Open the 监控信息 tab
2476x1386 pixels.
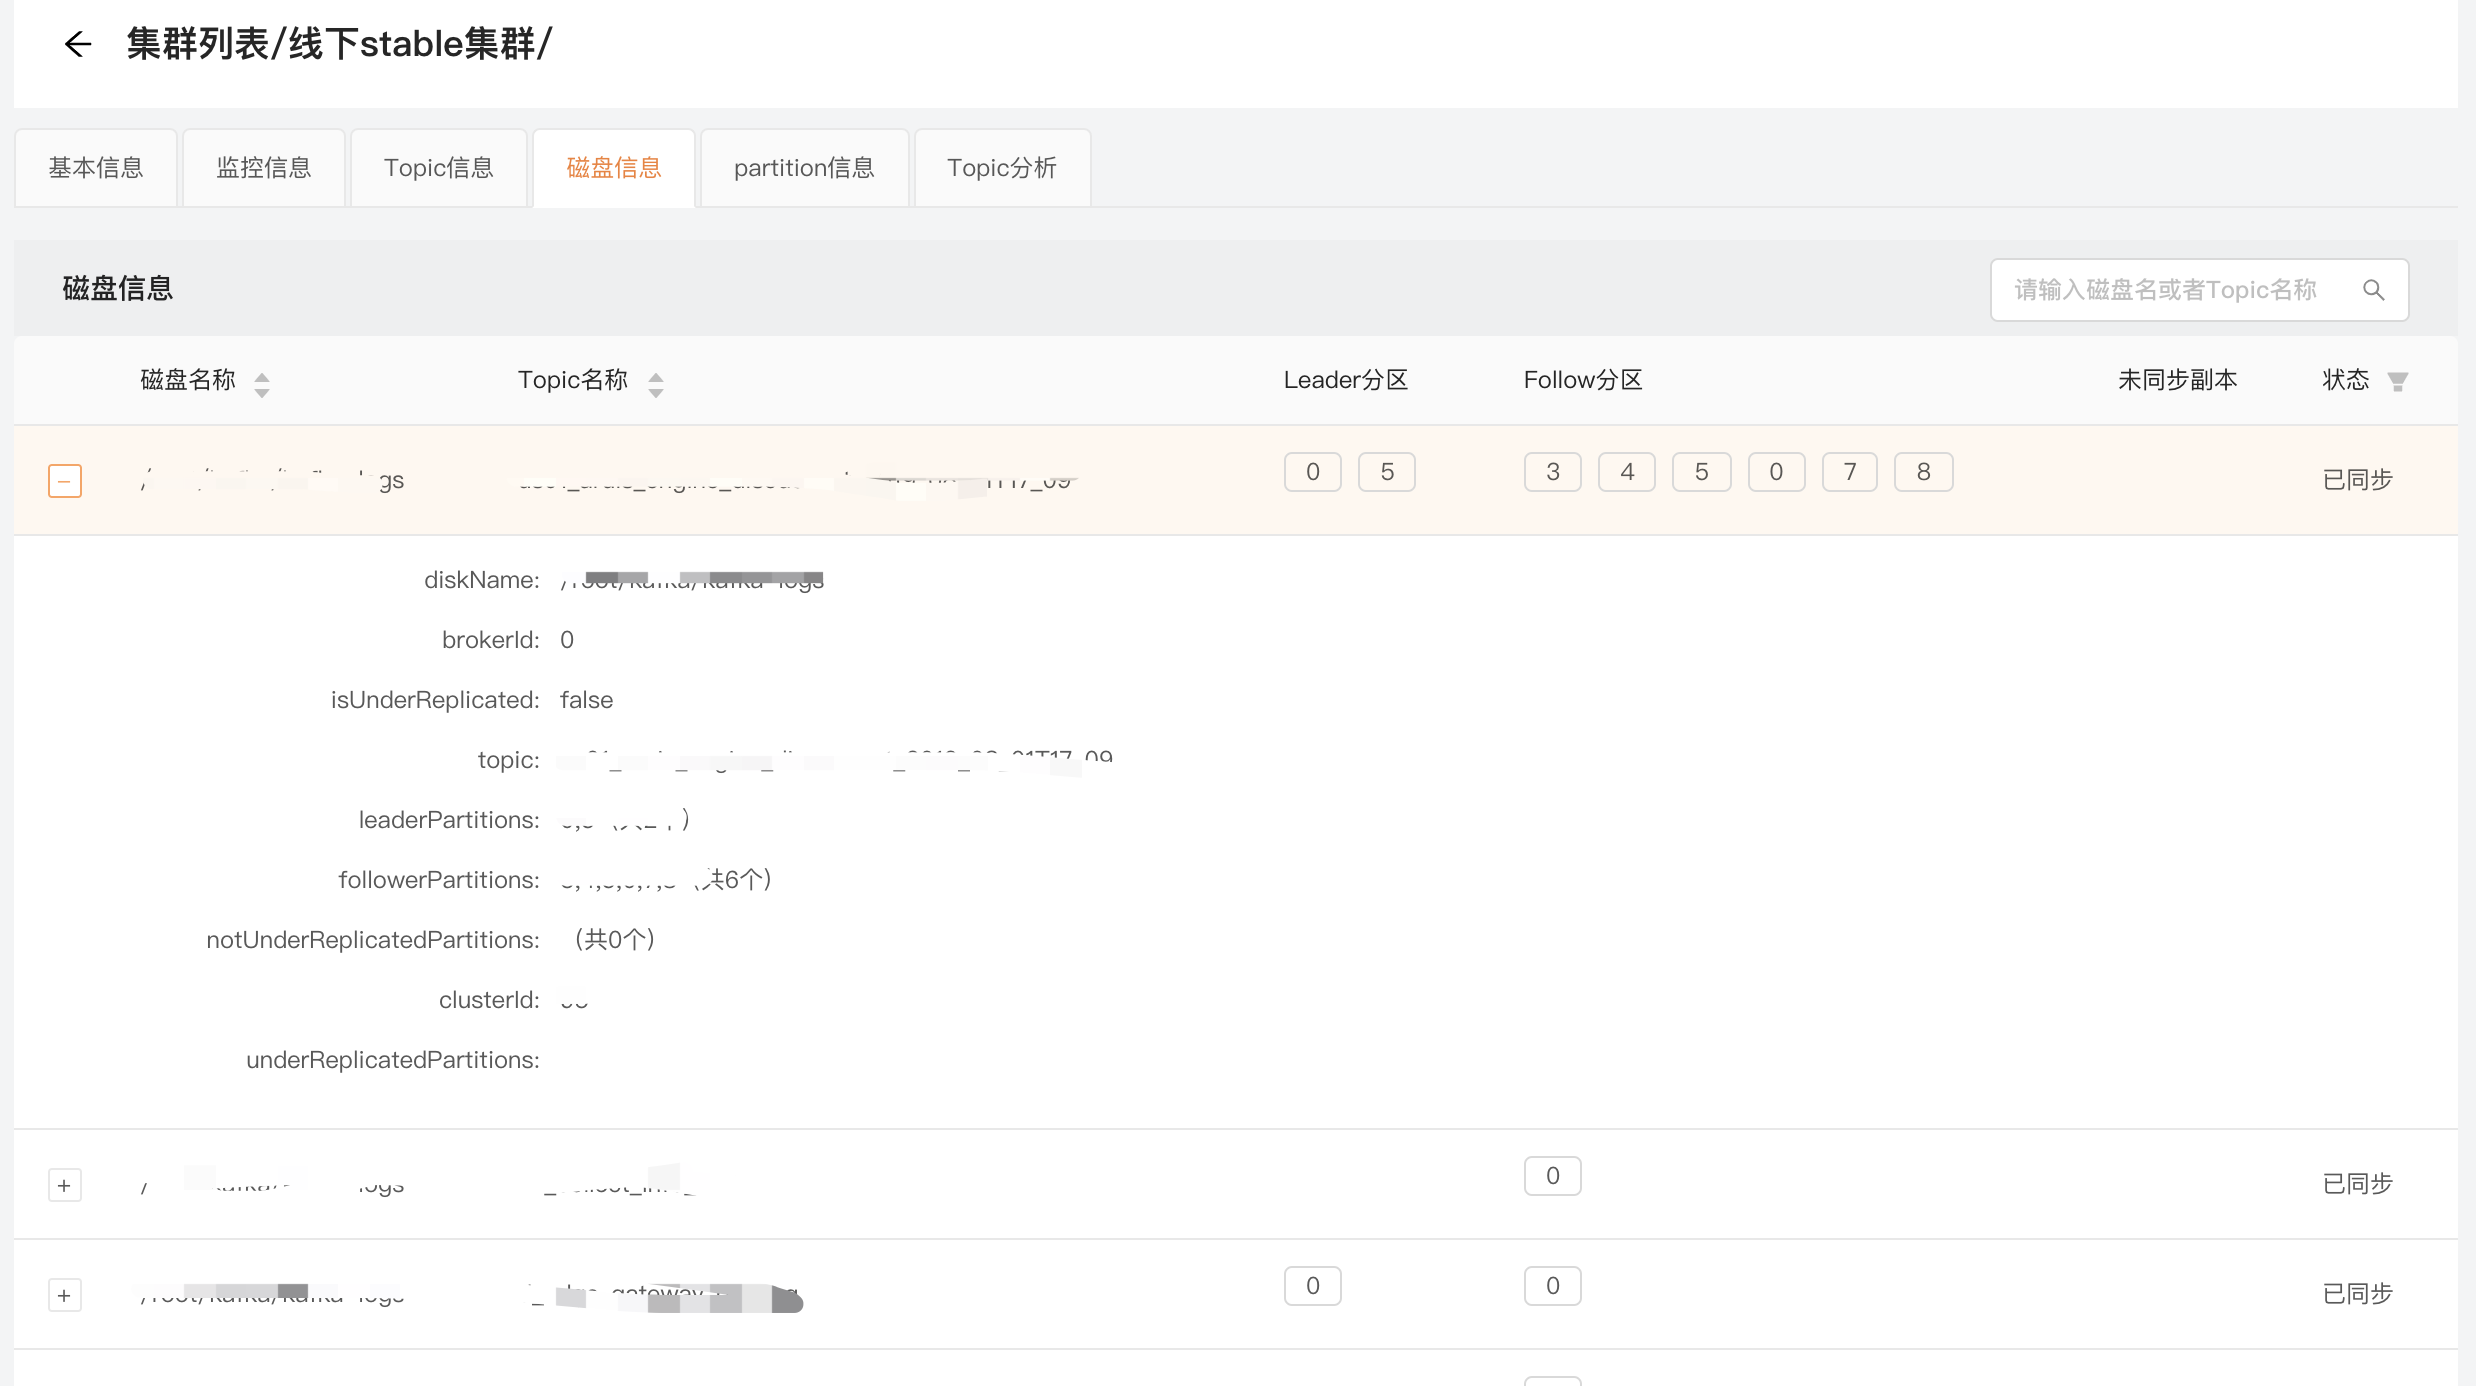(264, 168)
